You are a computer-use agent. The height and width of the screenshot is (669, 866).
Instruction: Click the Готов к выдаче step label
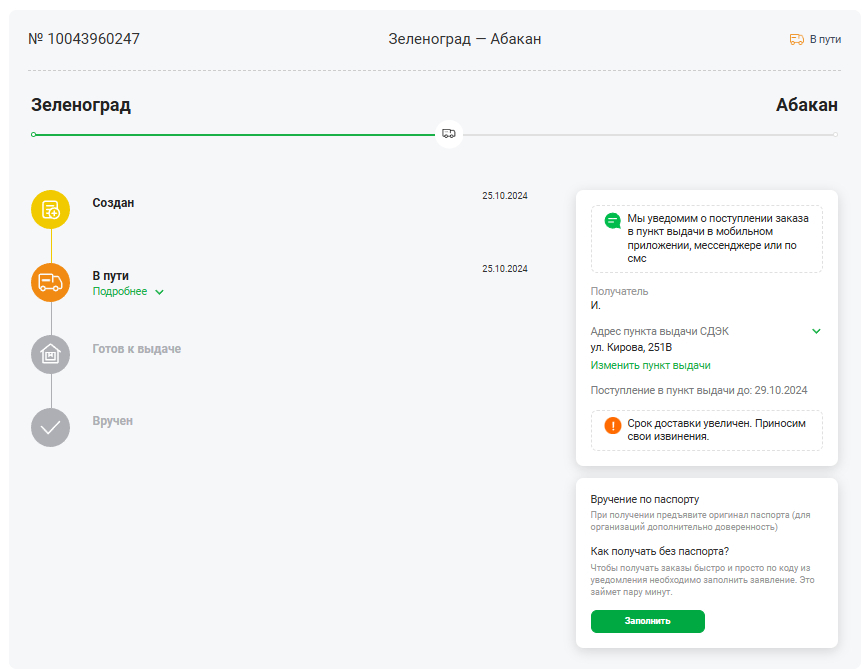136,349
